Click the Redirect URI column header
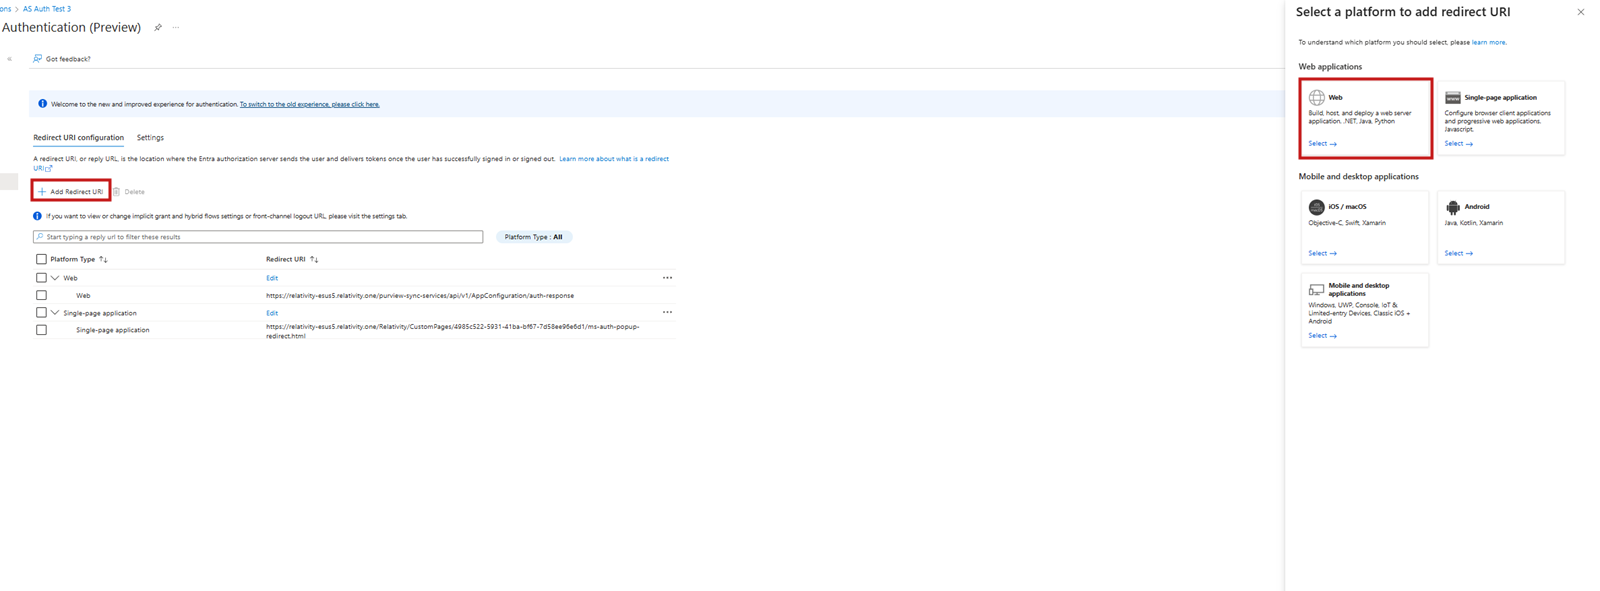Image resolution: width=1600 pixels, height=591 pixels. [x=286, y=259]
